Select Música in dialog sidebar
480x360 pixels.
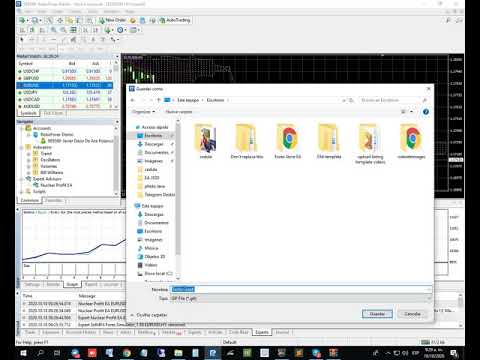pos(148,248)
